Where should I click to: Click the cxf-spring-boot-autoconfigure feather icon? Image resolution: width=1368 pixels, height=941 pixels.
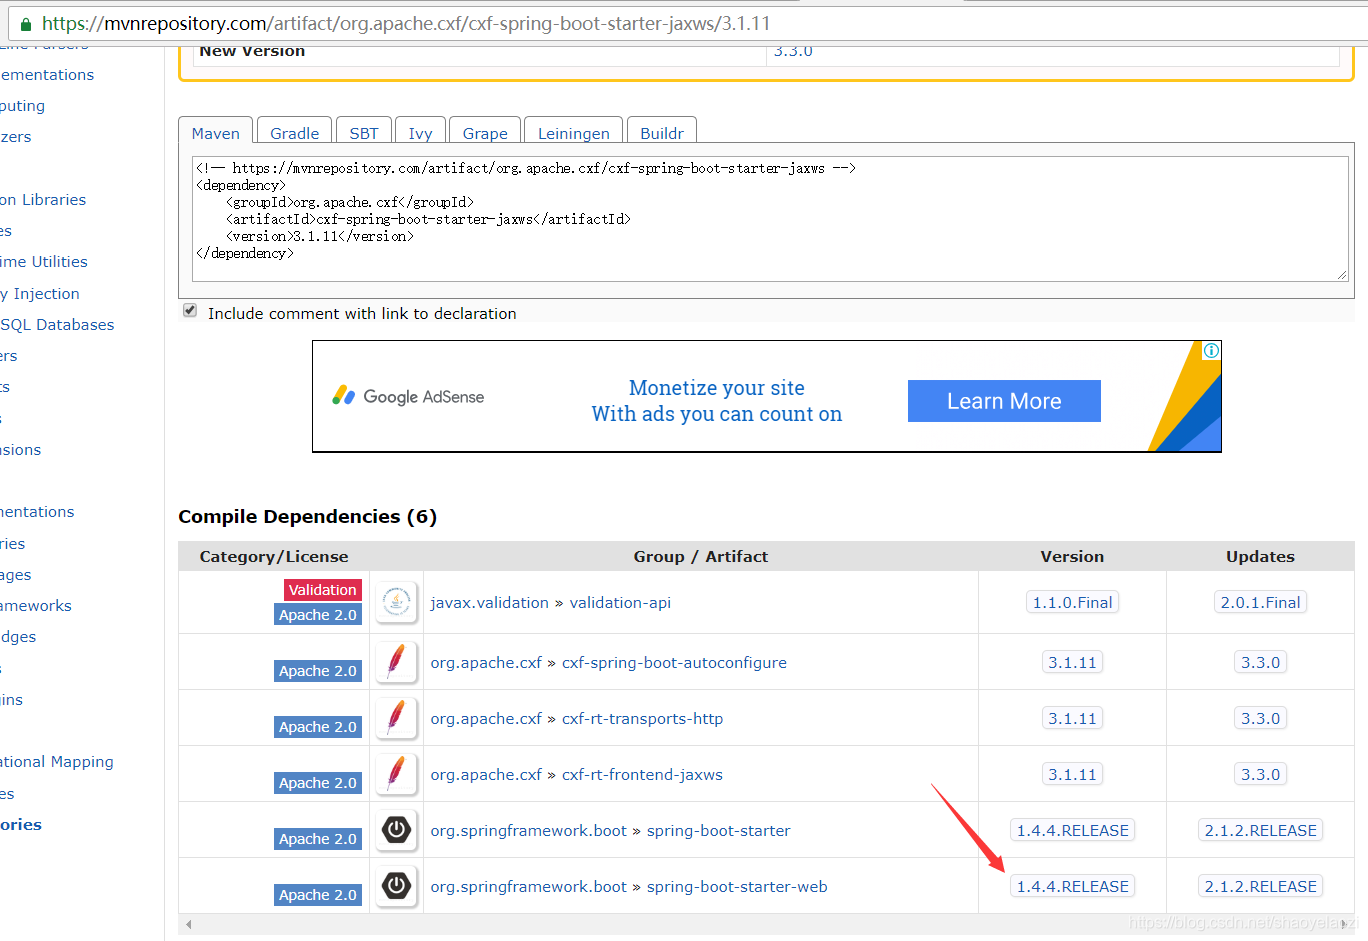pos(397,662)
